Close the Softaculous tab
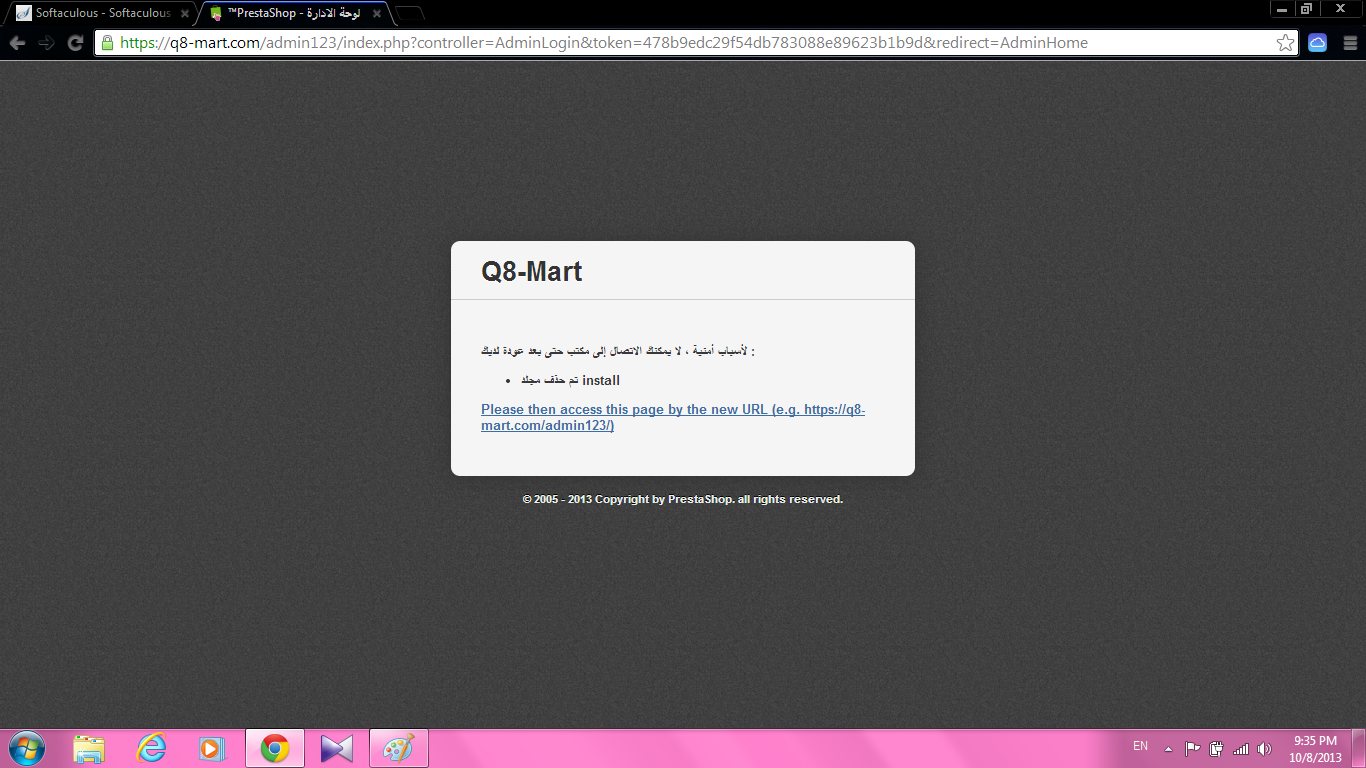The height and width of the screenshot is (768, 1366). pos(184,14)
